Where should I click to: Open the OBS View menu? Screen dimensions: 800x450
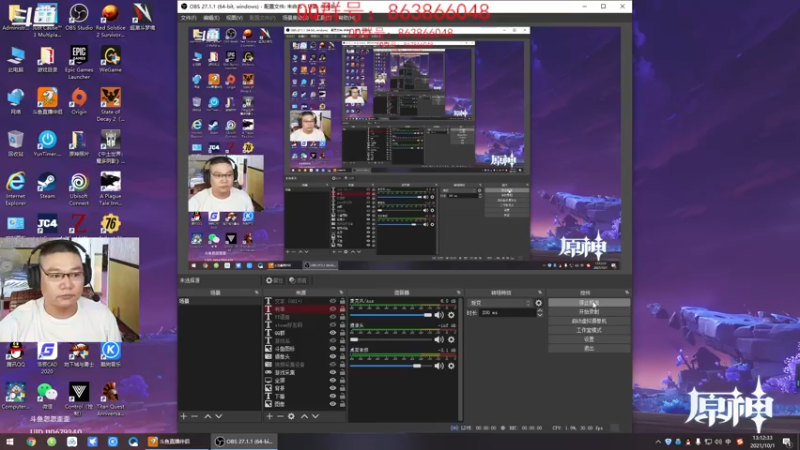tap(234, 18)
